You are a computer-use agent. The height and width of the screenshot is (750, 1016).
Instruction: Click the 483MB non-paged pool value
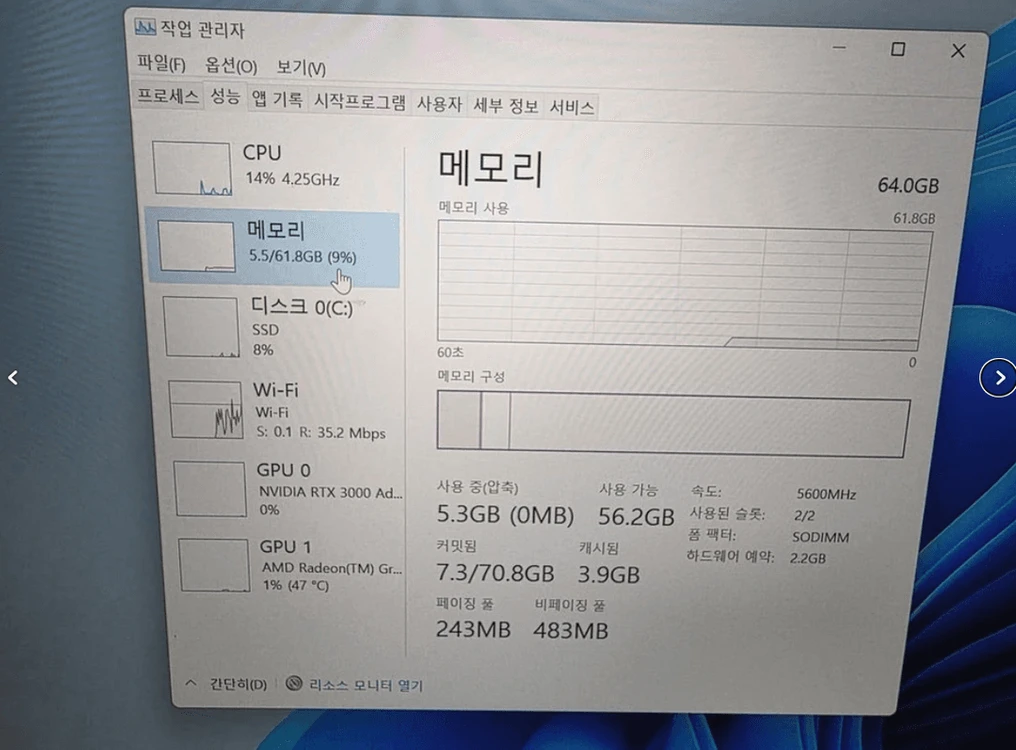(x=570, y=631)
